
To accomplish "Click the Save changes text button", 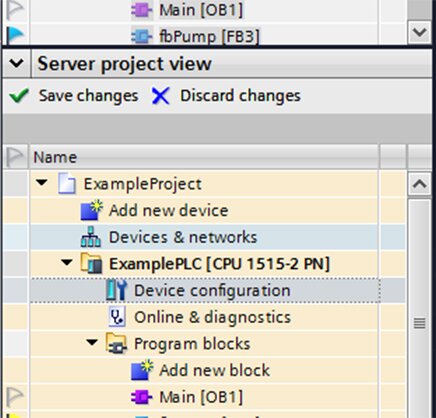I will pos(89,96).
